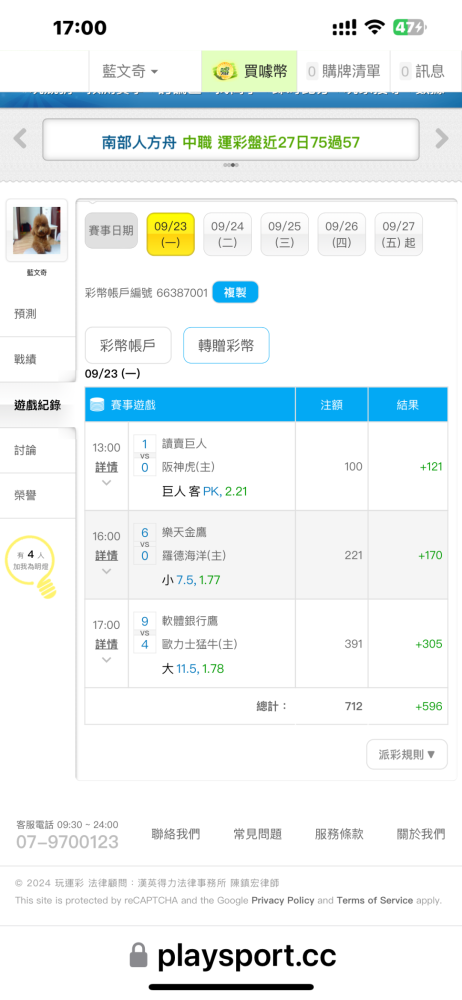Viewport: 462px width, 1000px height.
Task: Click the 購牌清單 counter badge
Action: tap(312, 71)
